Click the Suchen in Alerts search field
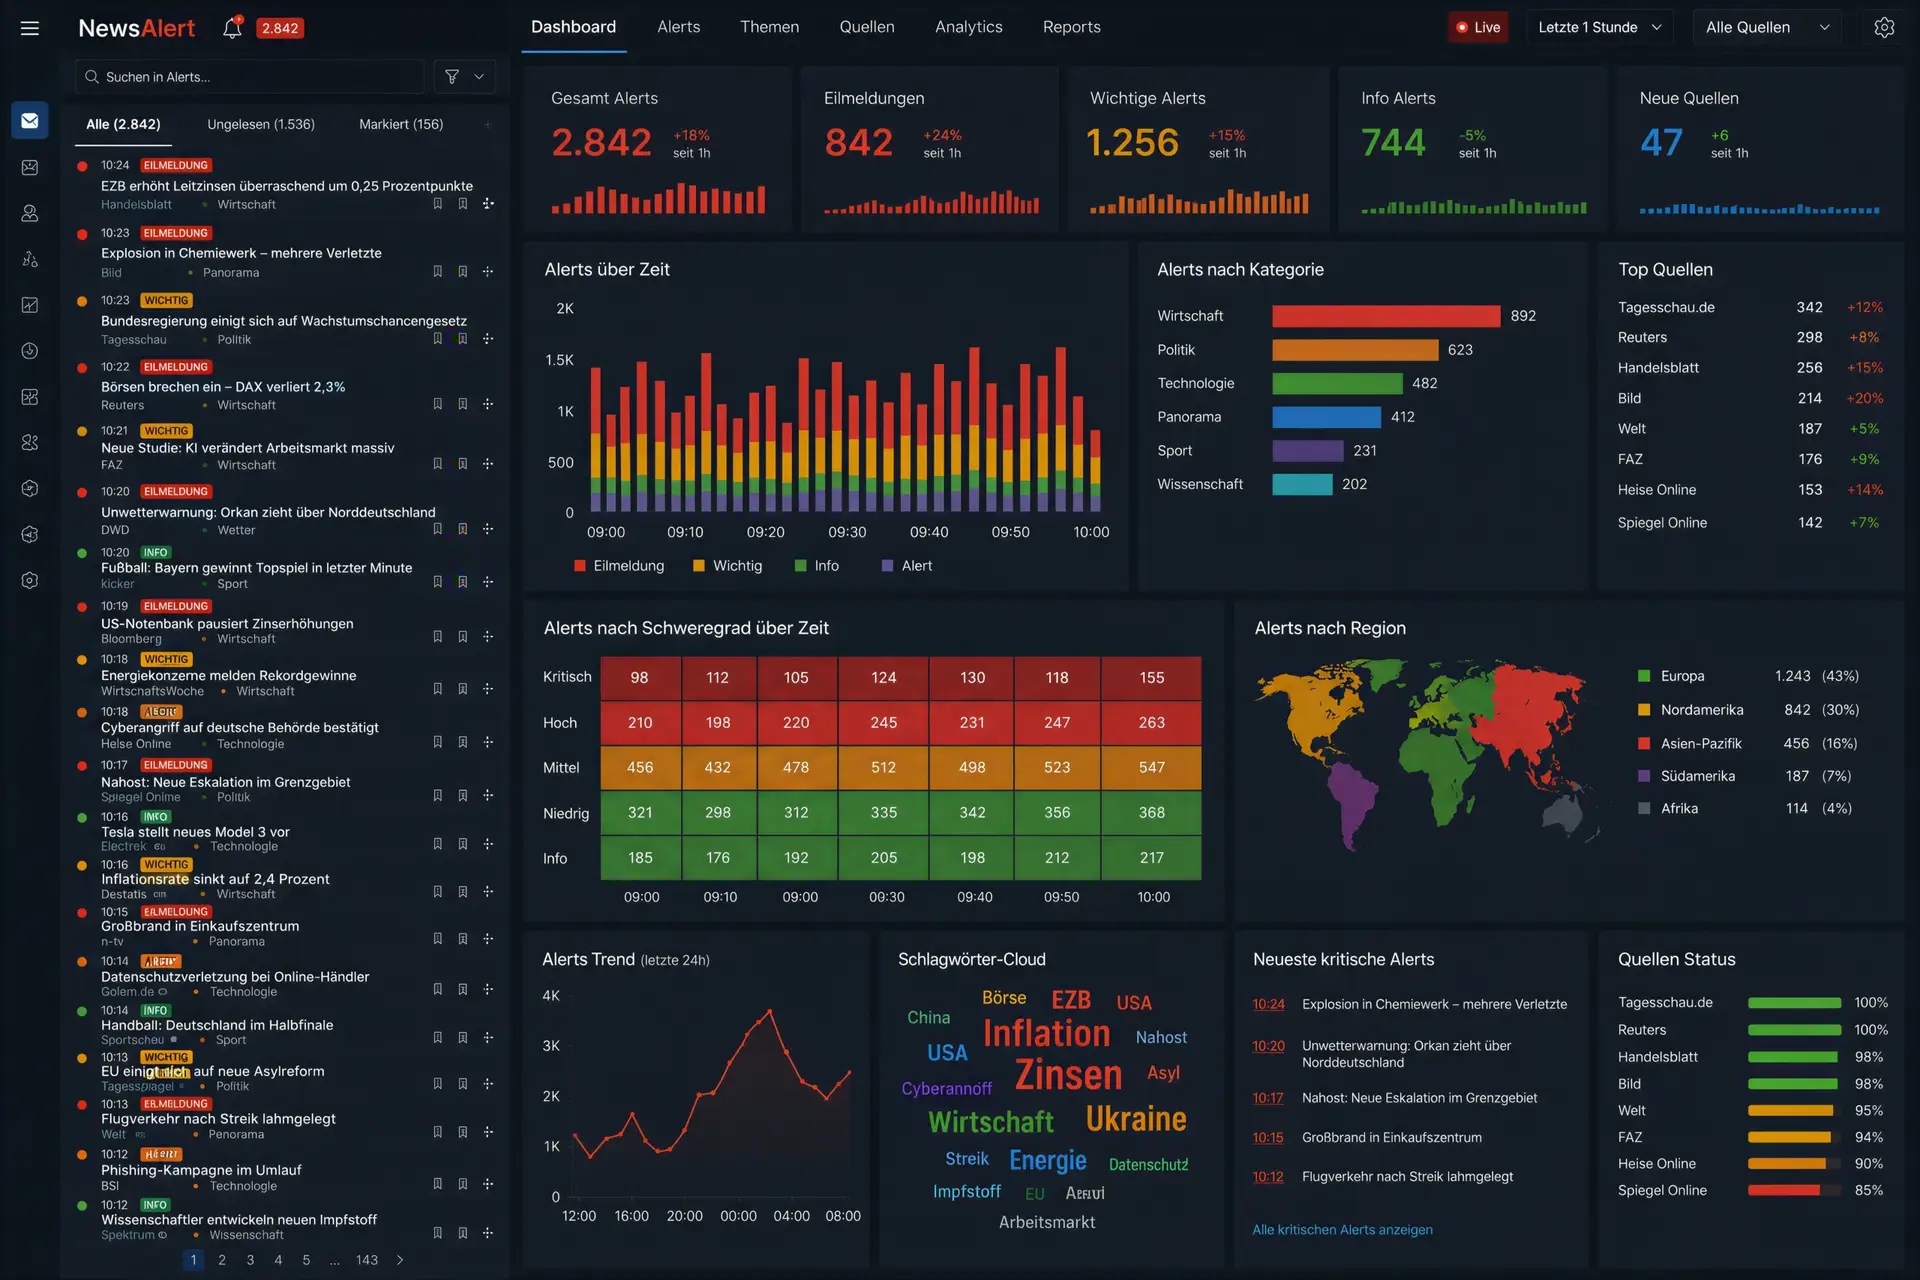The height and width of the screenshot is (1280, 1920). coord(250,77)
